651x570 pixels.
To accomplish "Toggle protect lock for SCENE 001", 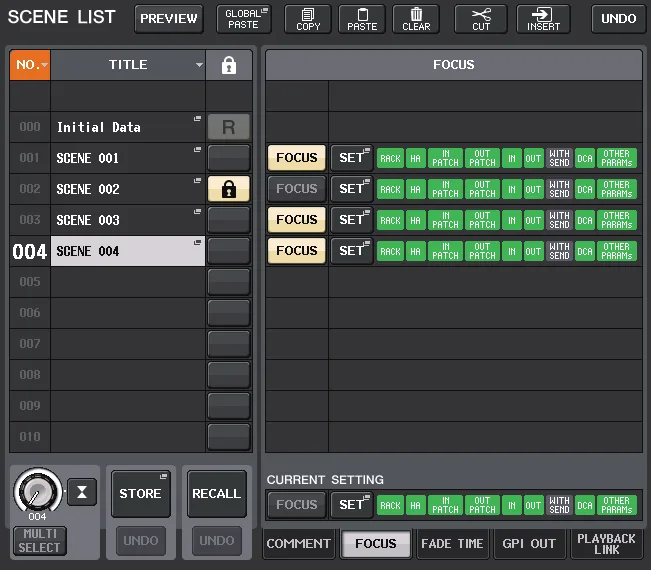I will (x=229, y=158).
